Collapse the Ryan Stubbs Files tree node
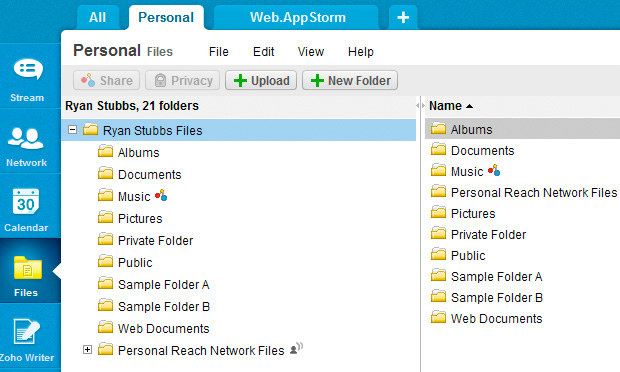This screenshot has width=620, height=372. pyautogui.click(x=72, y=130)
